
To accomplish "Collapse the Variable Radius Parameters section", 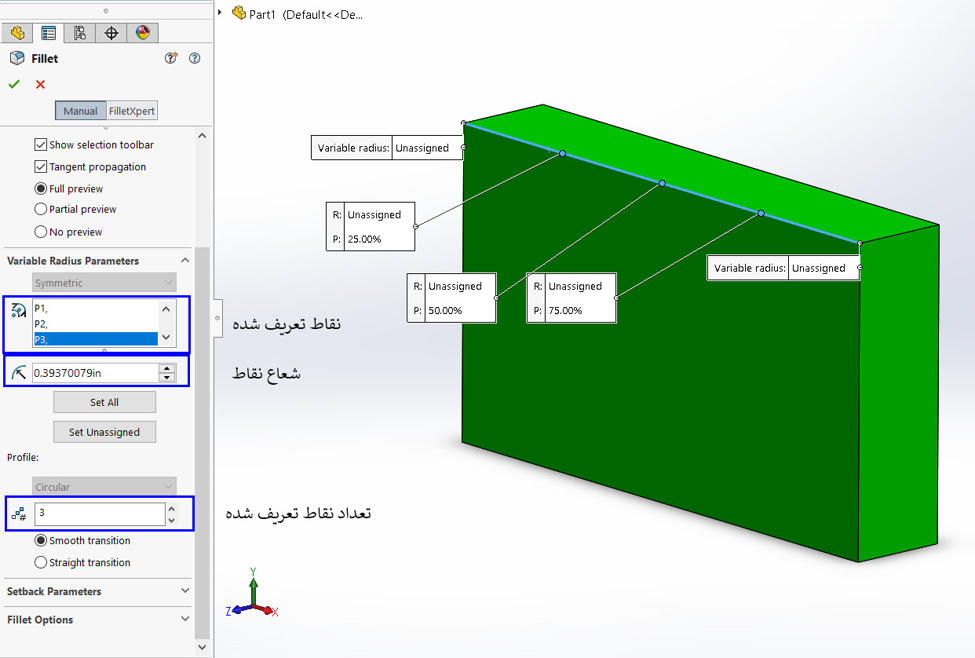I will (x=185, y=260).
